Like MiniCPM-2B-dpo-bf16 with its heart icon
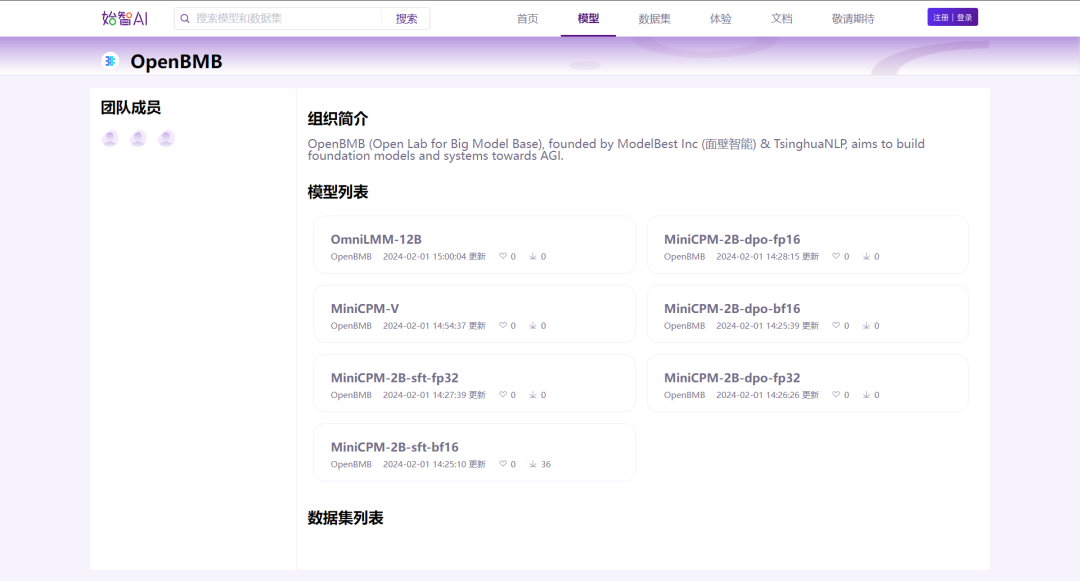The image size is (1080, 581). tap(836, 326)
